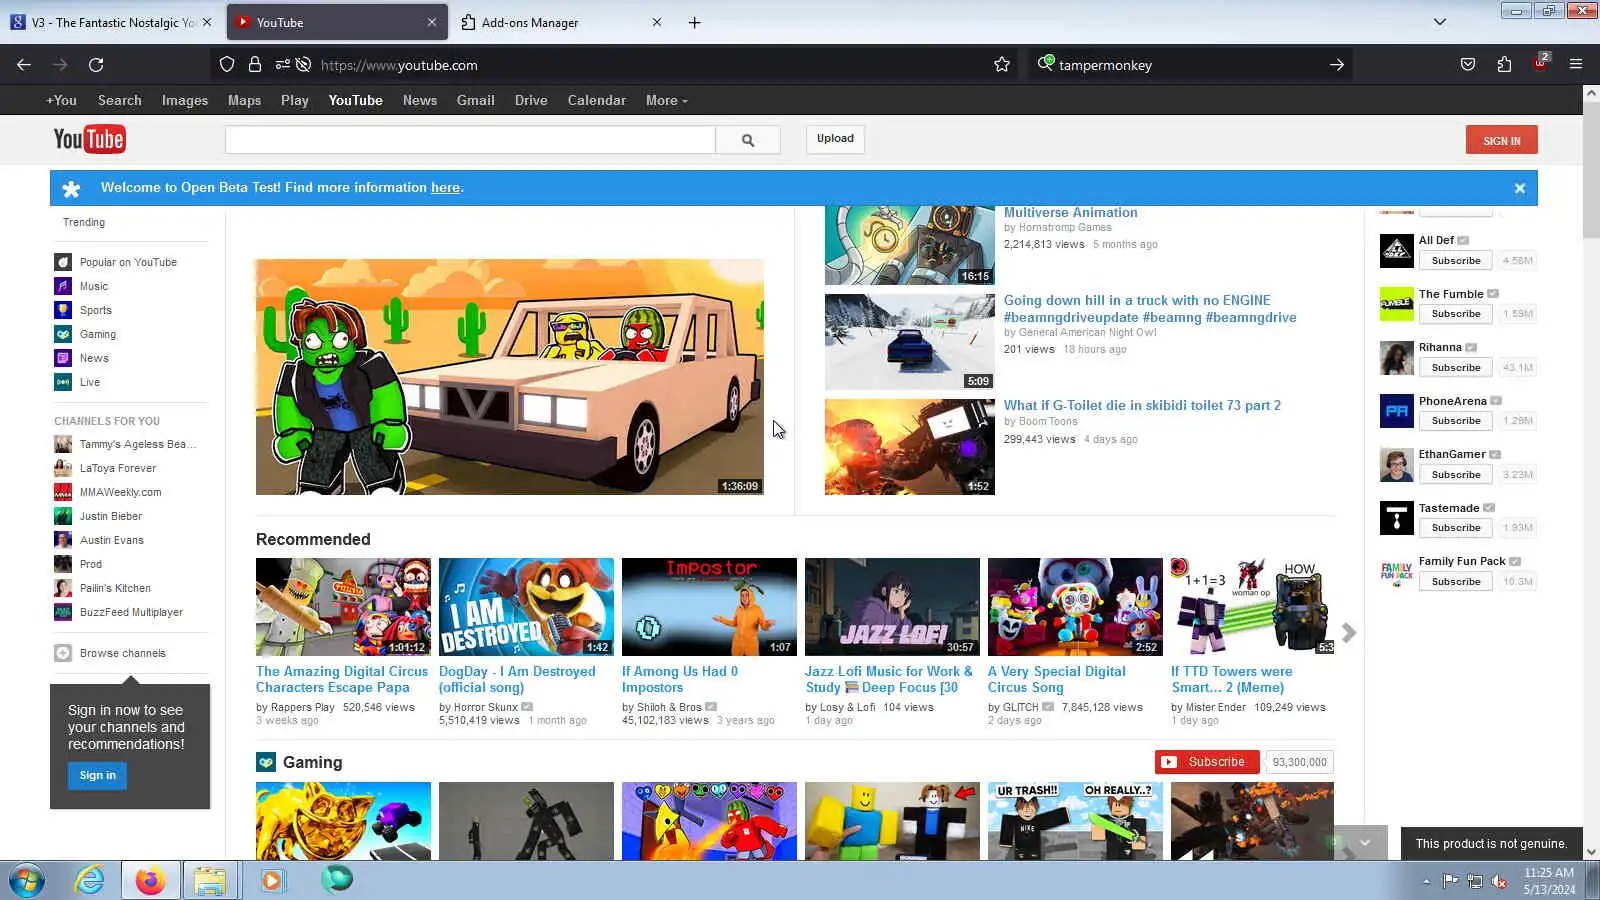The height and width of the screenshot is (900, 1600).
Task: Click the taskbar volume speaker icon
Action: pos(1499,881)
